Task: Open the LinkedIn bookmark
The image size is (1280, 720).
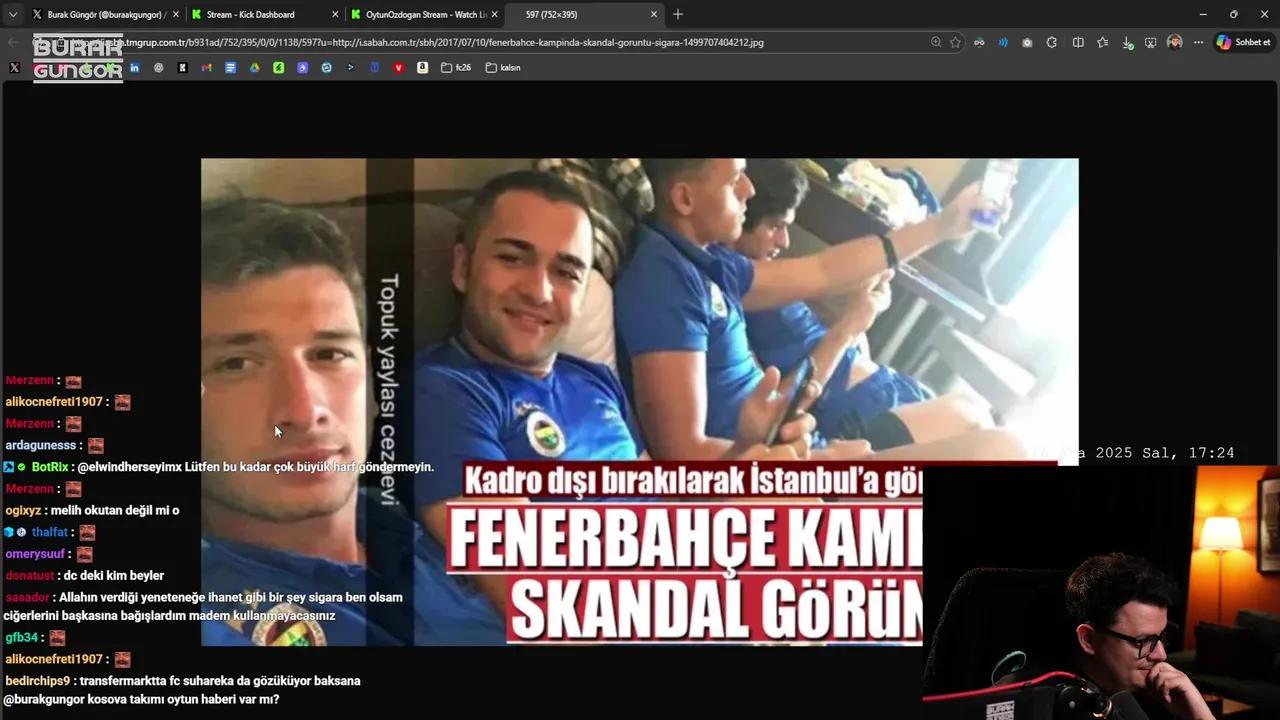Action: tap(134, 67)
